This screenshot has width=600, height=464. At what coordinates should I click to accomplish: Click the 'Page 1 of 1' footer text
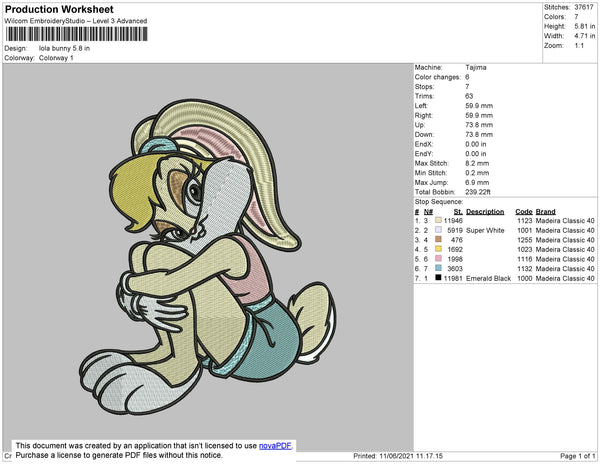pyautogui.click(x=578, y=456)
